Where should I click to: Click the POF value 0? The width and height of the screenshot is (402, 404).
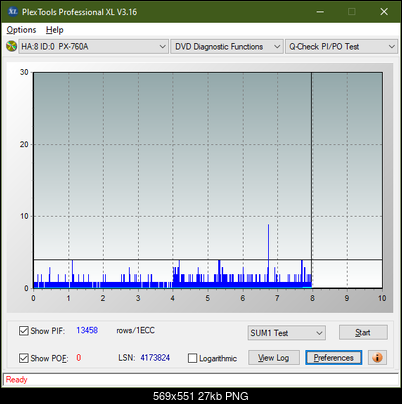point(79,358)
